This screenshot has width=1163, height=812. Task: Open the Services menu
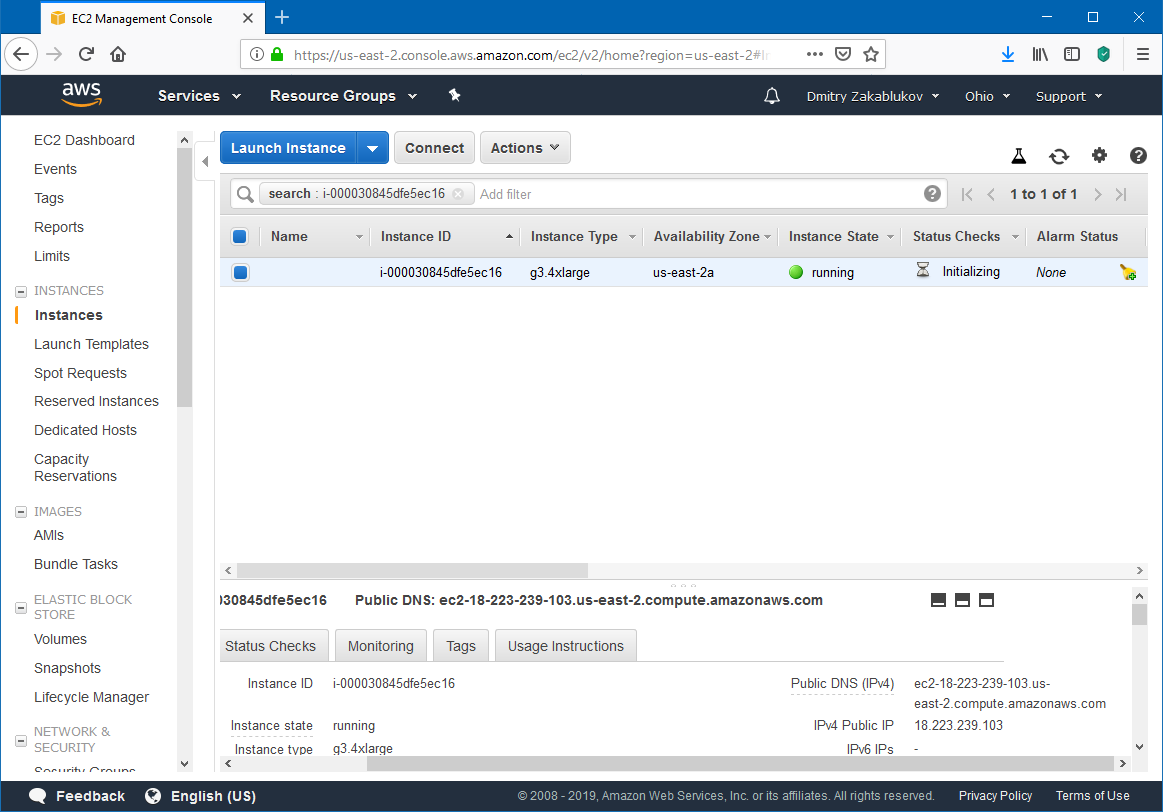click(200, 96)
